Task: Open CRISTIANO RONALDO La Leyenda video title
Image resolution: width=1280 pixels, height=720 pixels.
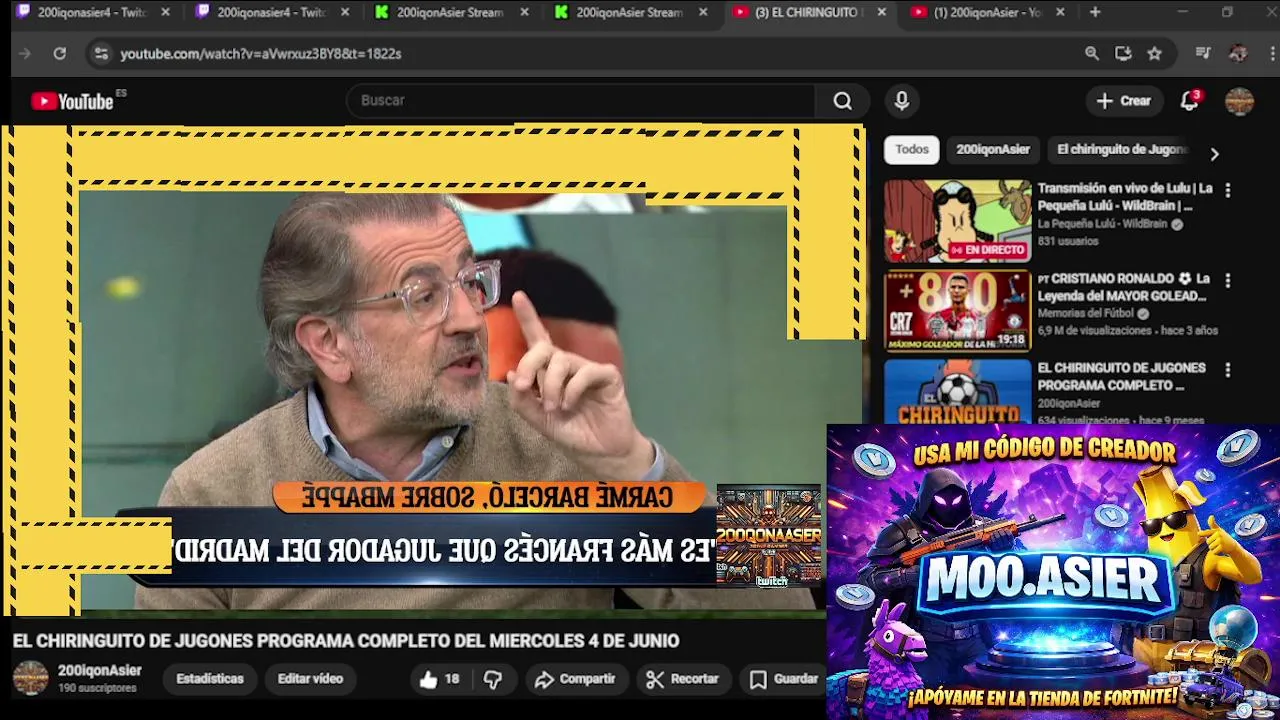Action: point(1123,287)
